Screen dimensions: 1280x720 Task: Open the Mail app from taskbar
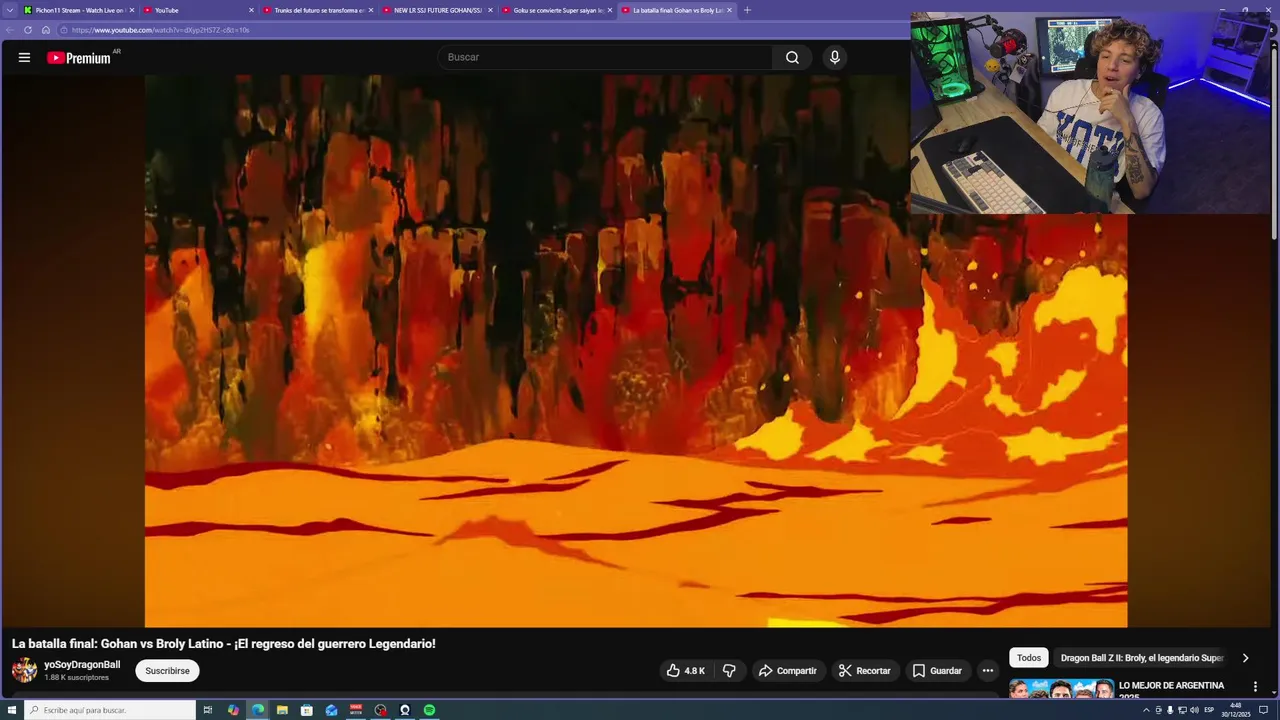coord(331,710)
